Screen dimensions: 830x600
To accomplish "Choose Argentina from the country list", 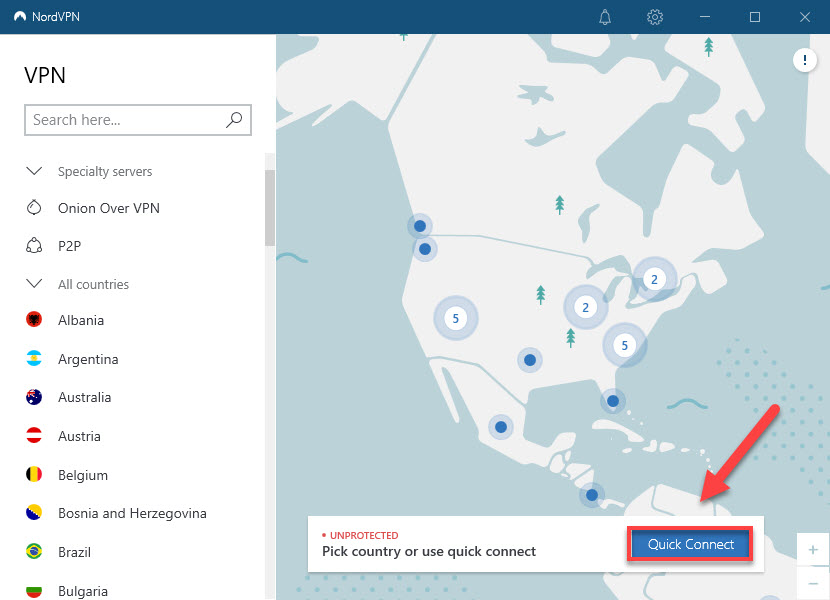I will pyautogui.click(x=88, y=359).
